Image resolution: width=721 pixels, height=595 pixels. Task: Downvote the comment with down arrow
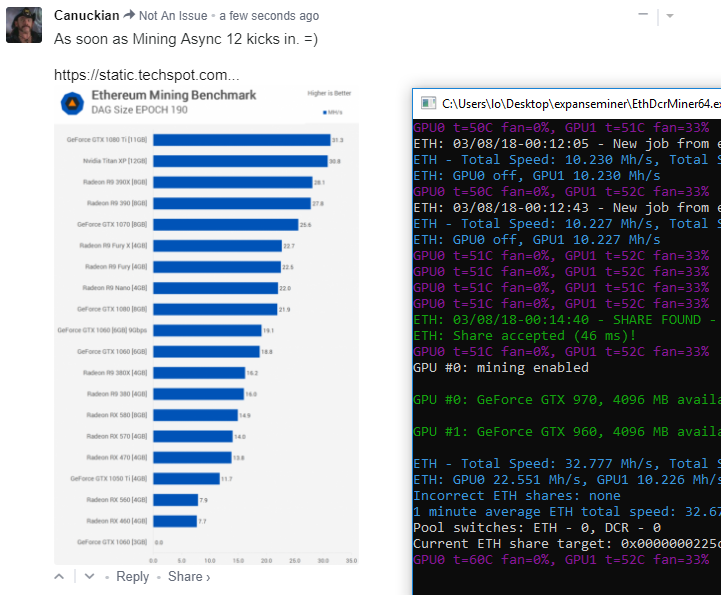click(89, 576)
